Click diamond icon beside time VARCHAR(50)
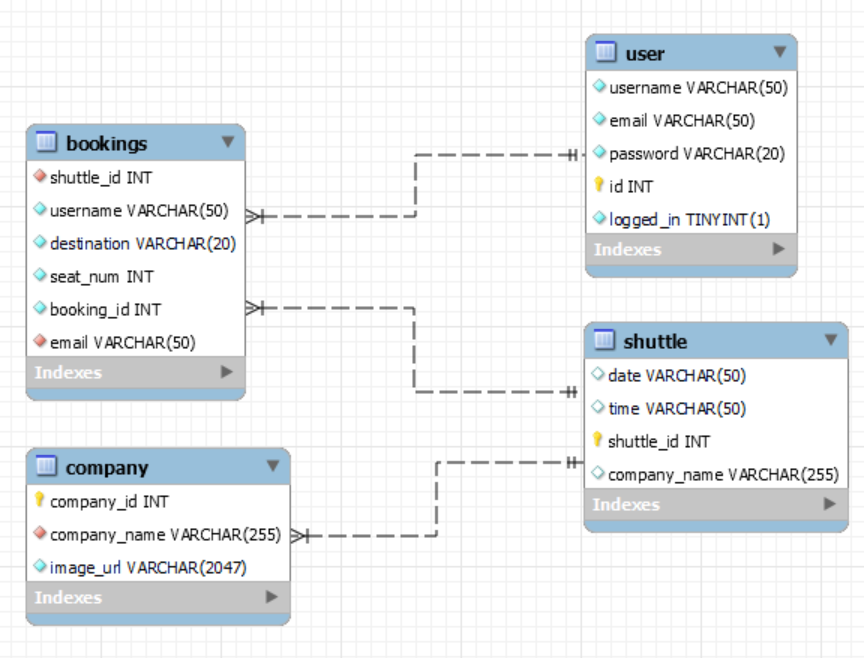864x658 pixels. point(598,407)
